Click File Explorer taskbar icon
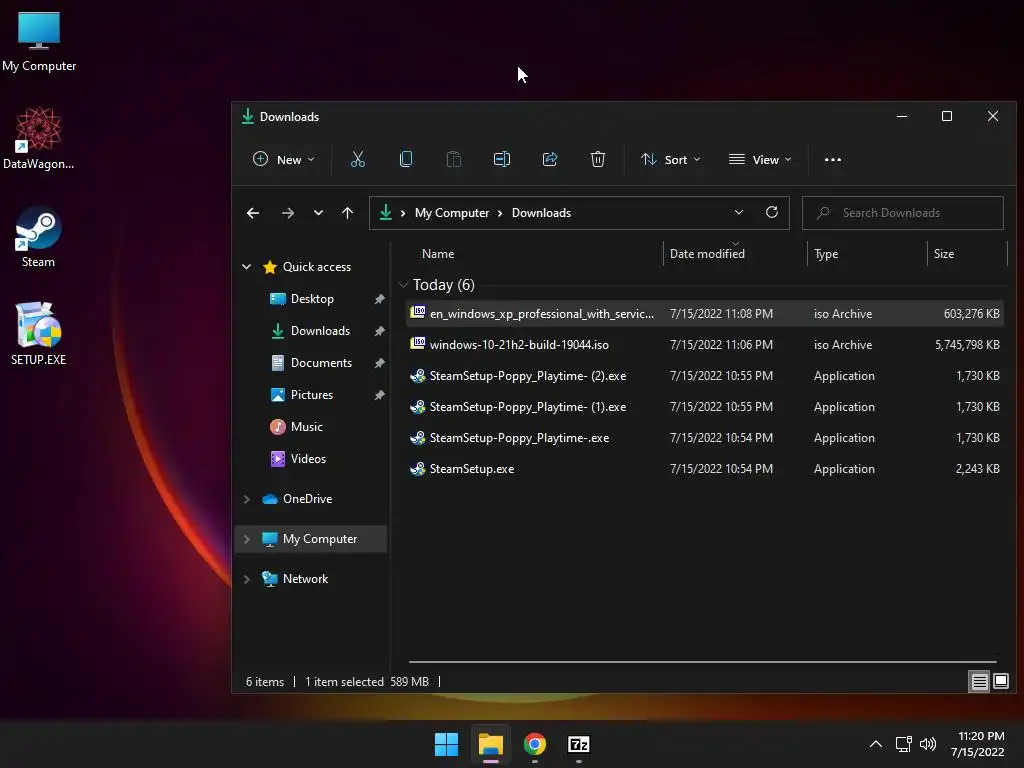This screenshot has width=1024, height=768. (490, 744)
